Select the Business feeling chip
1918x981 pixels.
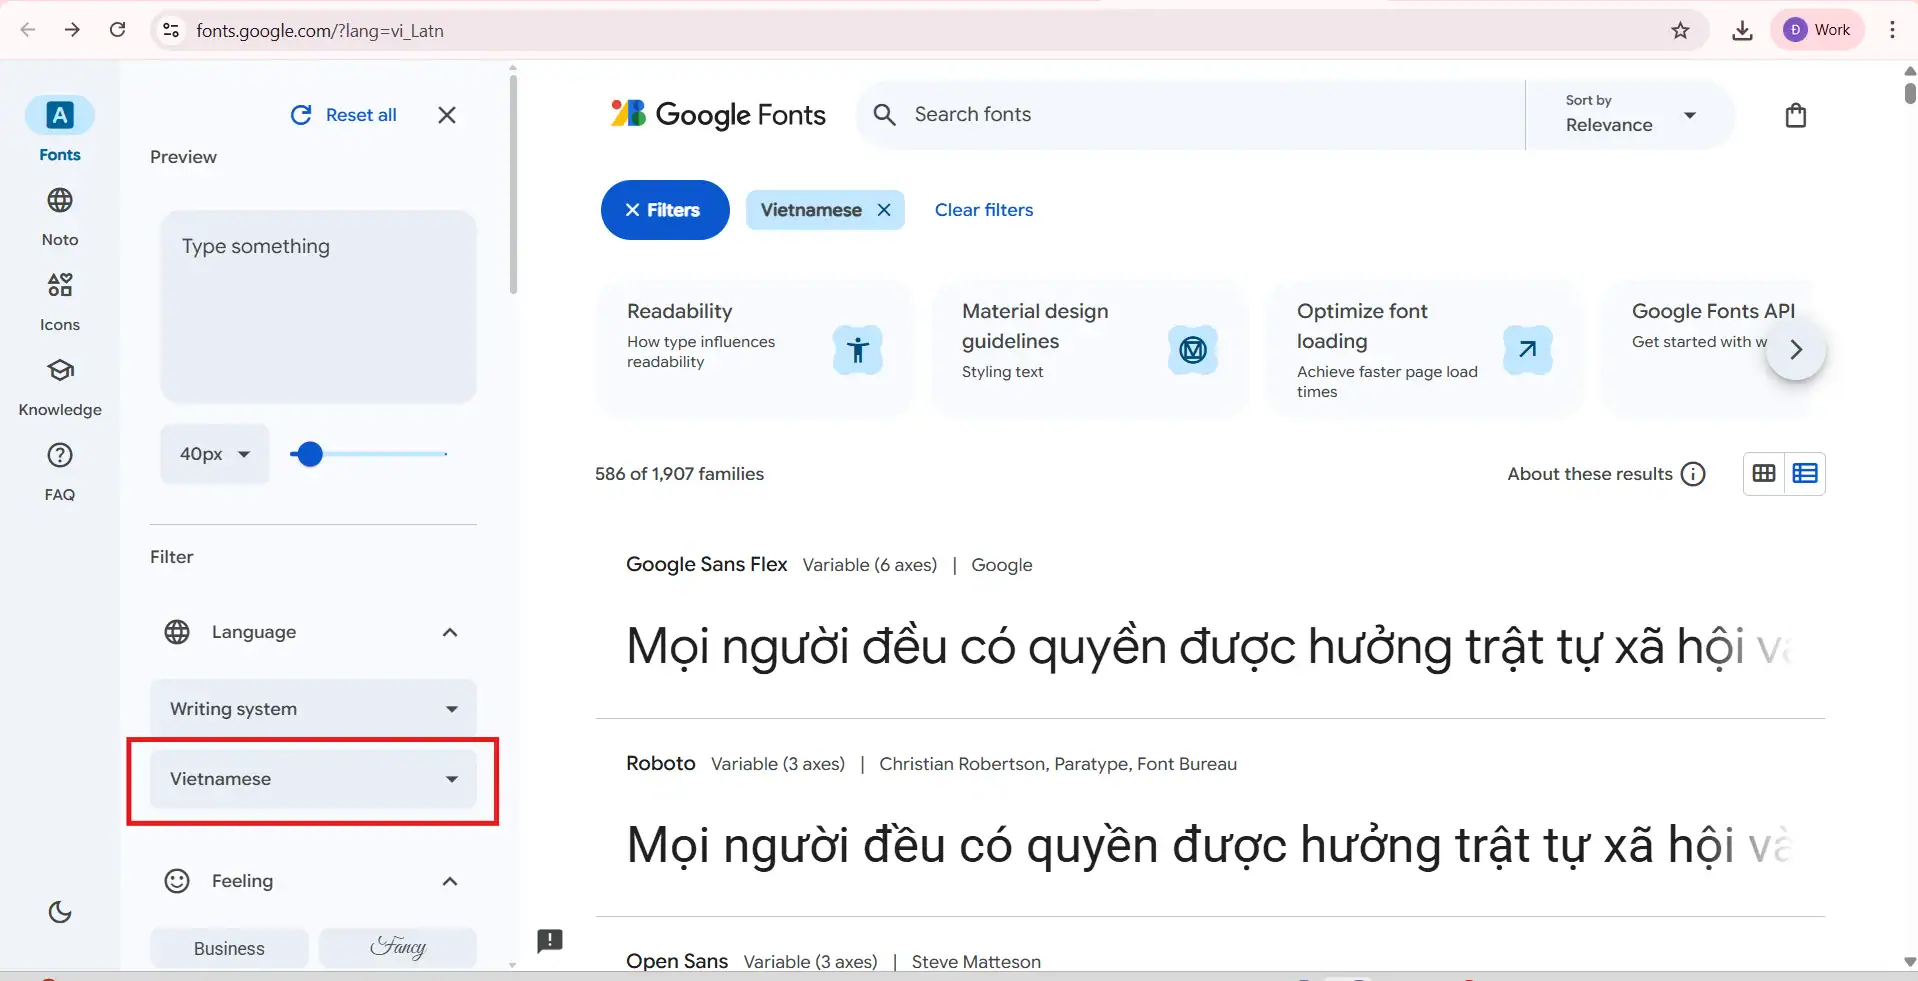[x=229, y=948]
